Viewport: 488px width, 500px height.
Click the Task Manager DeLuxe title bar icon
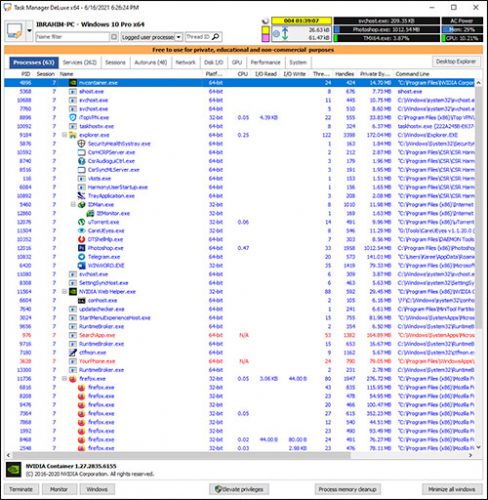(7, 7)
